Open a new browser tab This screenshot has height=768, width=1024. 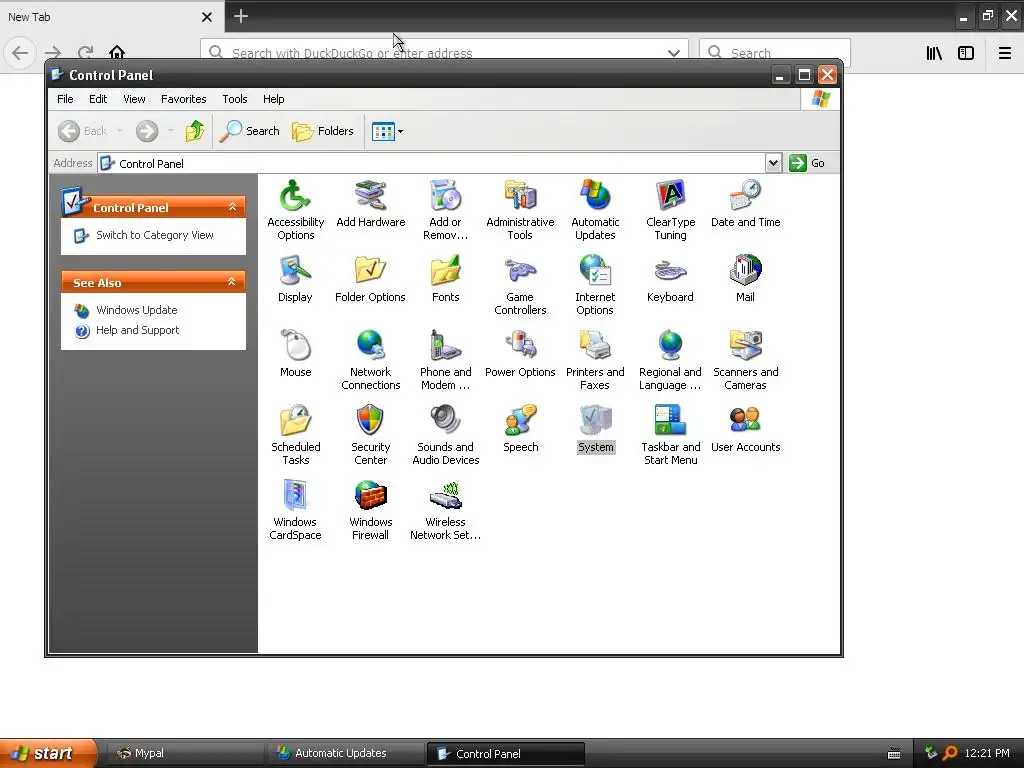point(240,16)
